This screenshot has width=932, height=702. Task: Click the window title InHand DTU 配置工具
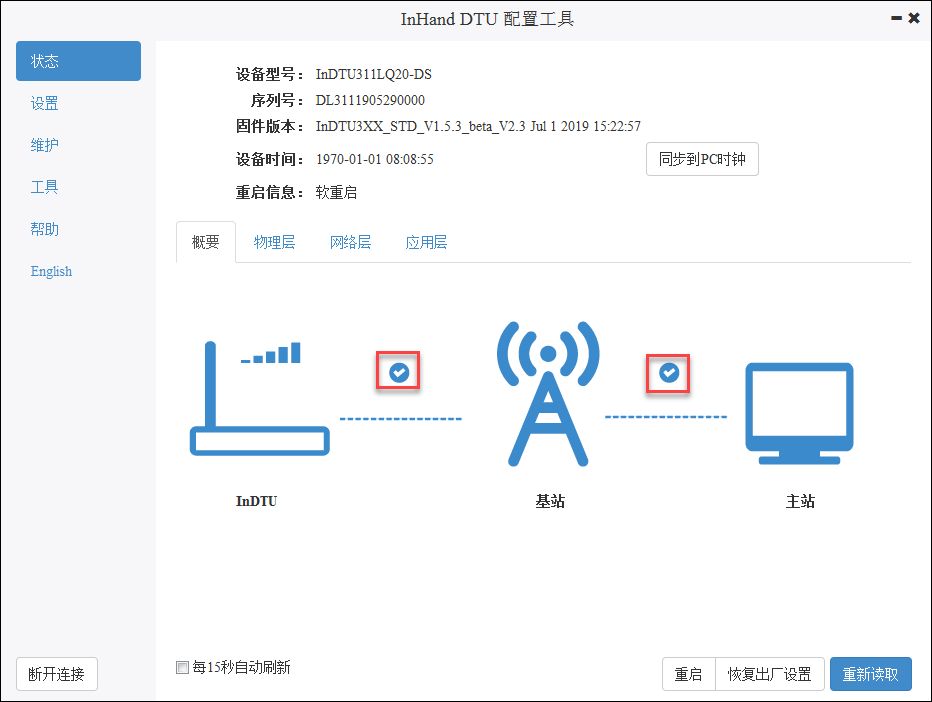click(487, 19)
